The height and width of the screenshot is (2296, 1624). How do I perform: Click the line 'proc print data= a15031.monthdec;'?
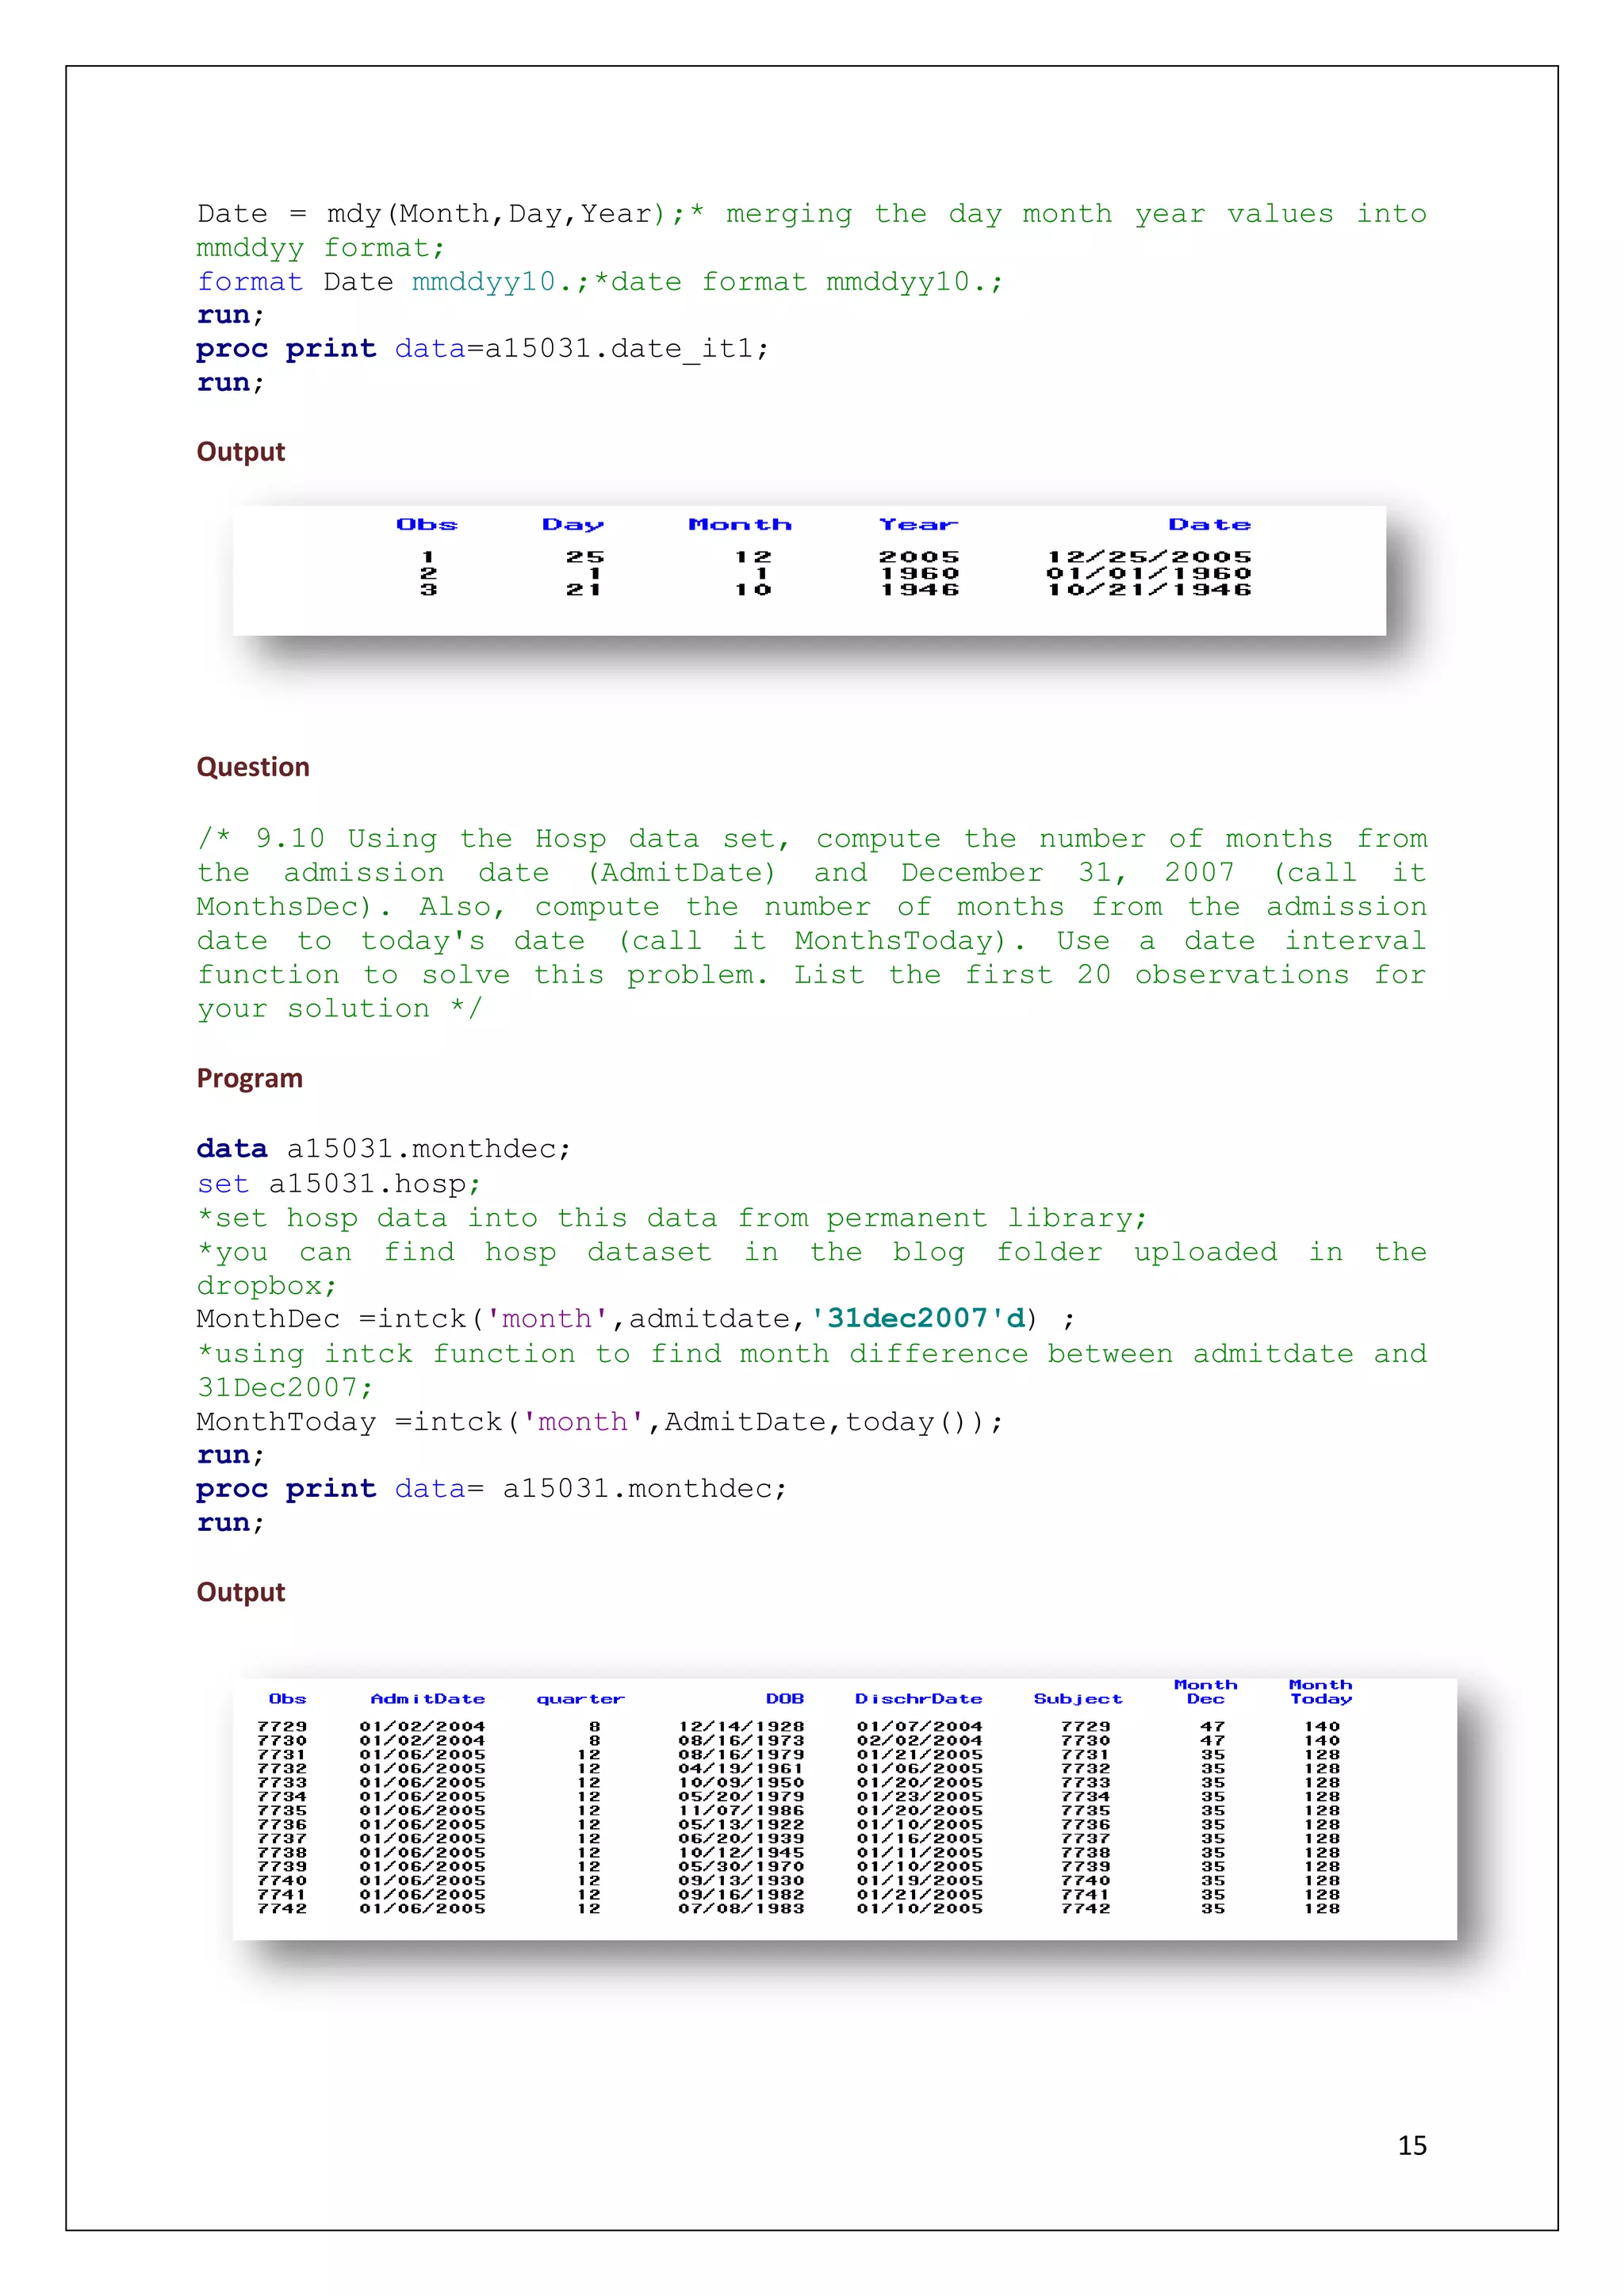click(x=492, y=1489)
